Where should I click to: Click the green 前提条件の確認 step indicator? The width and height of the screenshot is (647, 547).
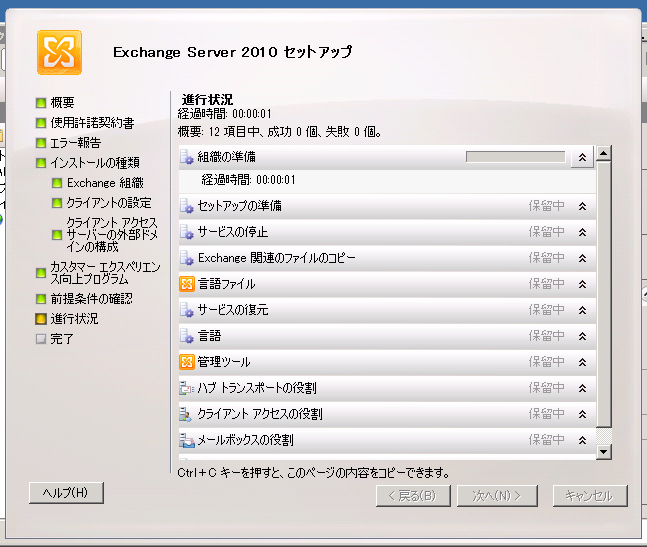click(x=41, y=299)
